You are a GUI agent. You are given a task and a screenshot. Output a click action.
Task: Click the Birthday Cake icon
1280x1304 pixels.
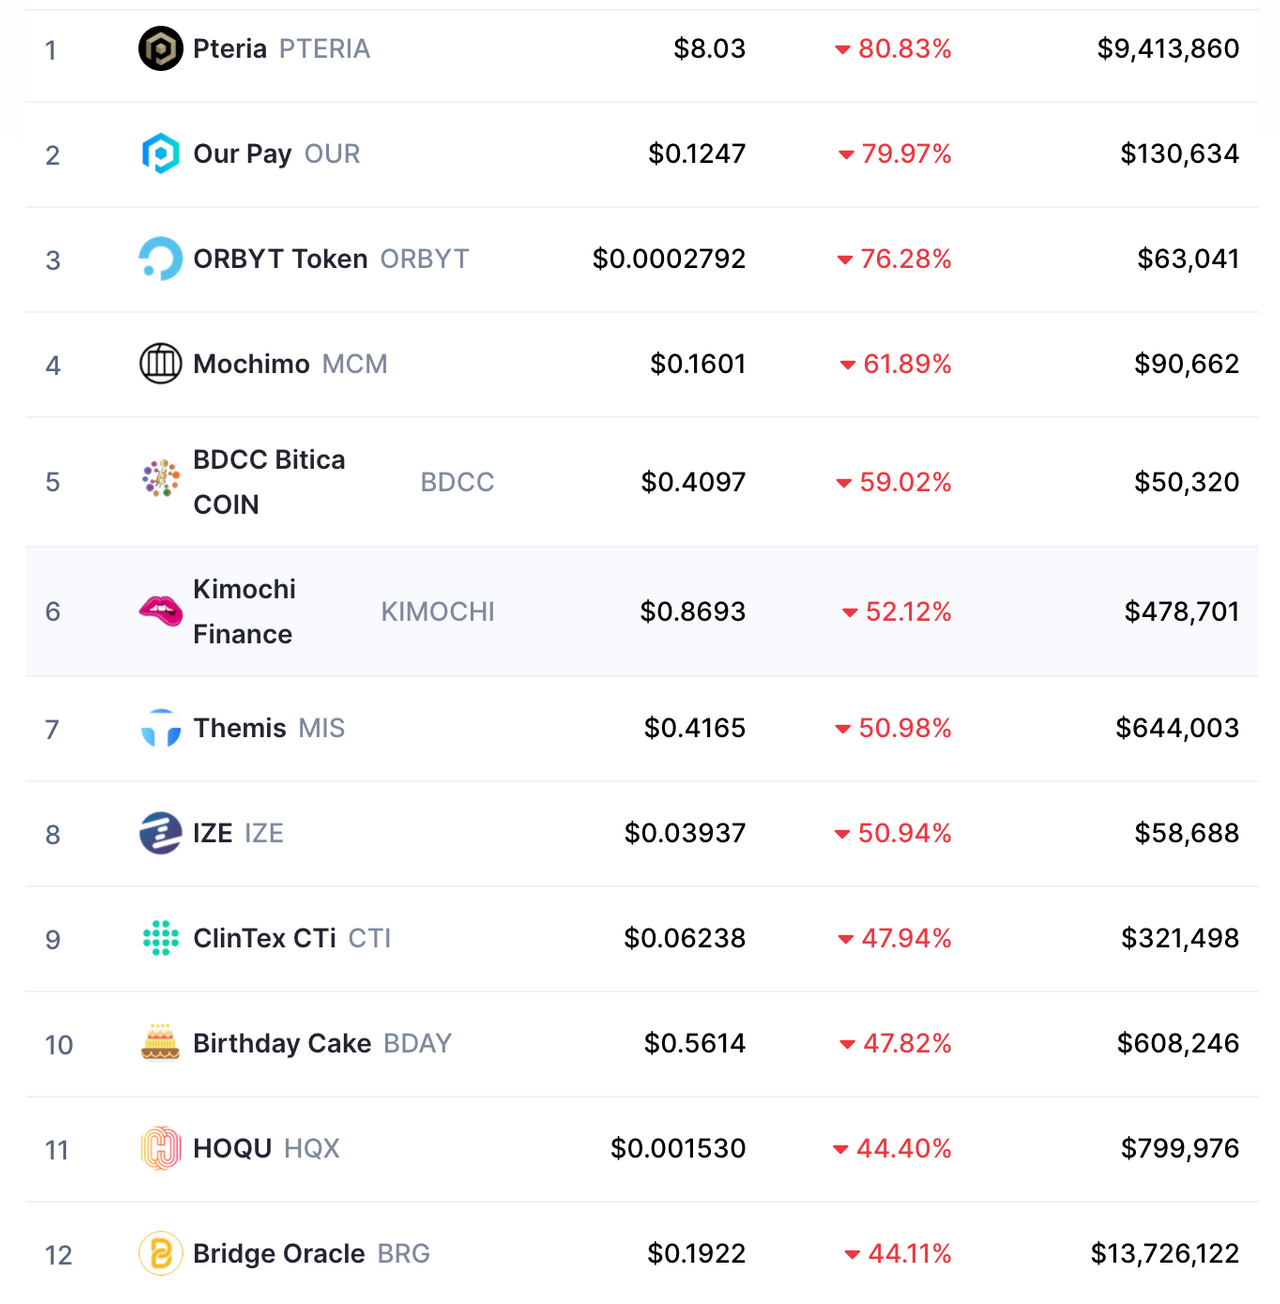160,1043
